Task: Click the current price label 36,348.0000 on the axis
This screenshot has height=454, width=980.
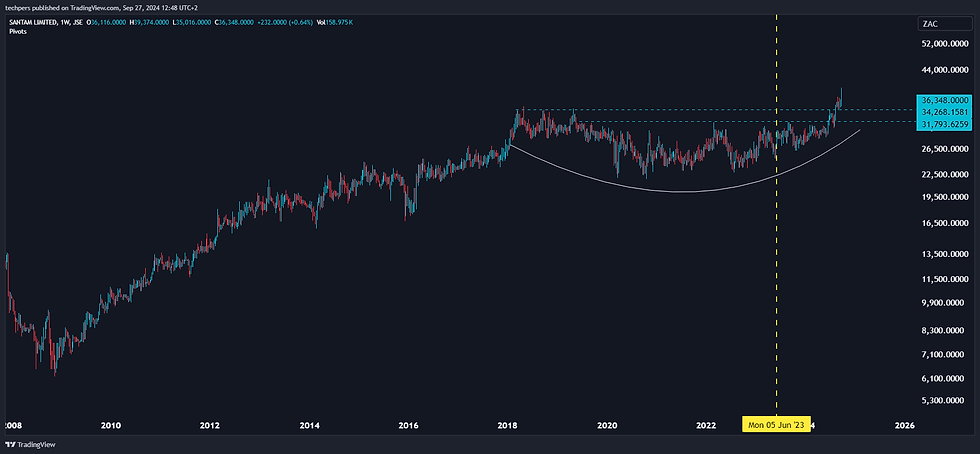Action: (944, 100)
